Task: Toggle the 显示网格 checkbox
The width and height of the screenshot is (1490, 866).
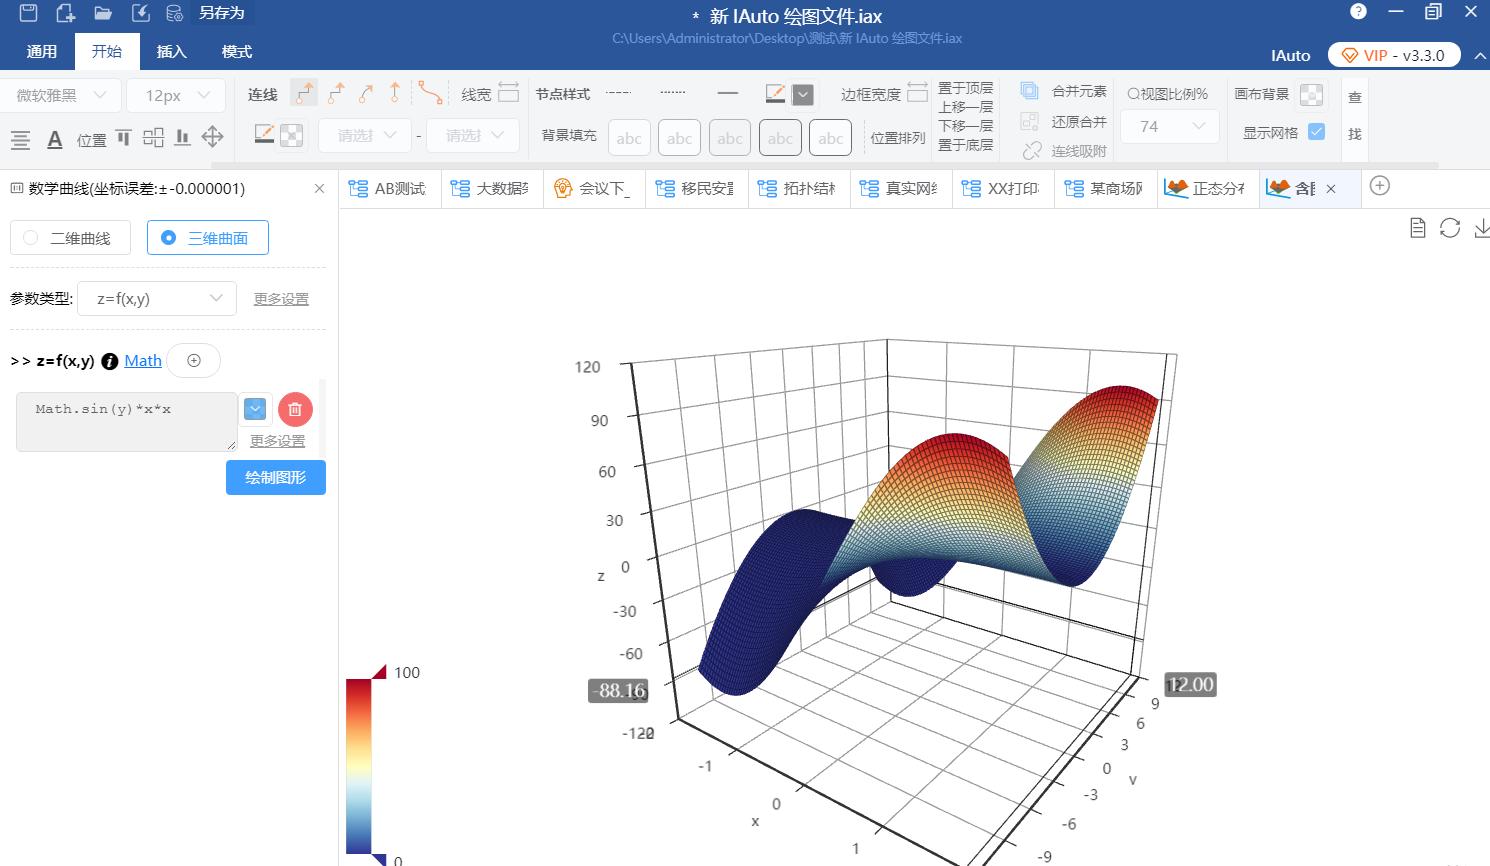Action: pos(1317,131)
